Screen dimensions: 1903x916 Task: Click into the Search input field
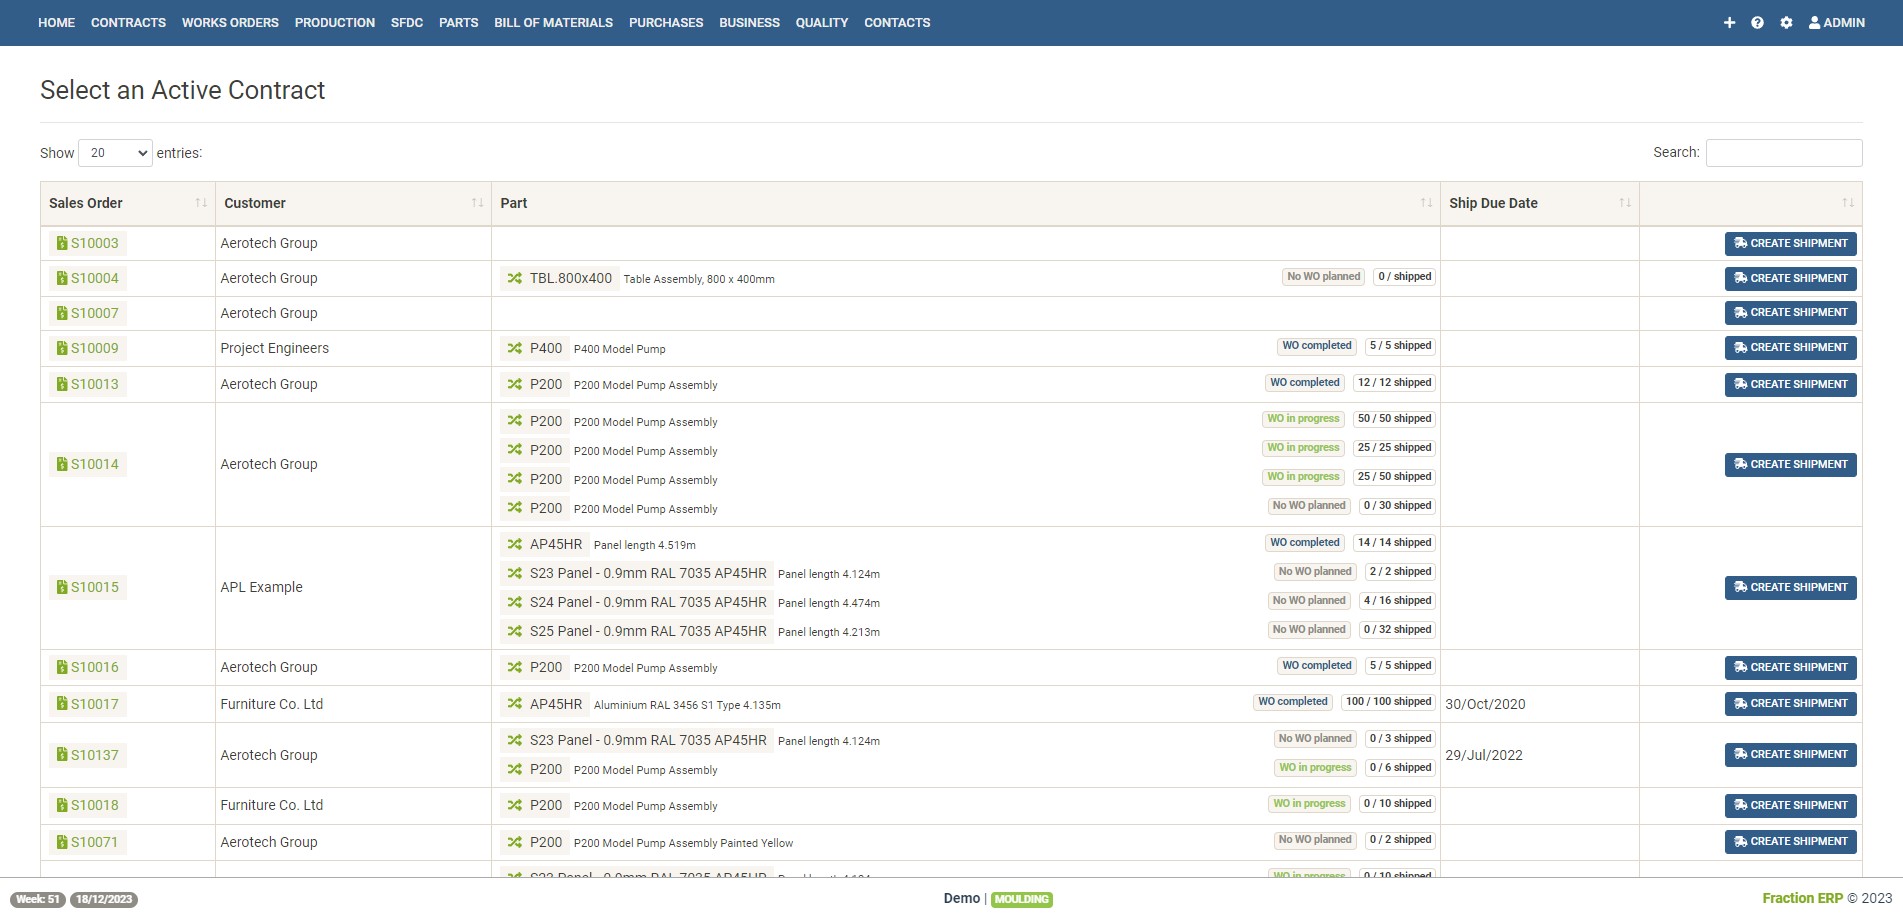[1783, 153]
